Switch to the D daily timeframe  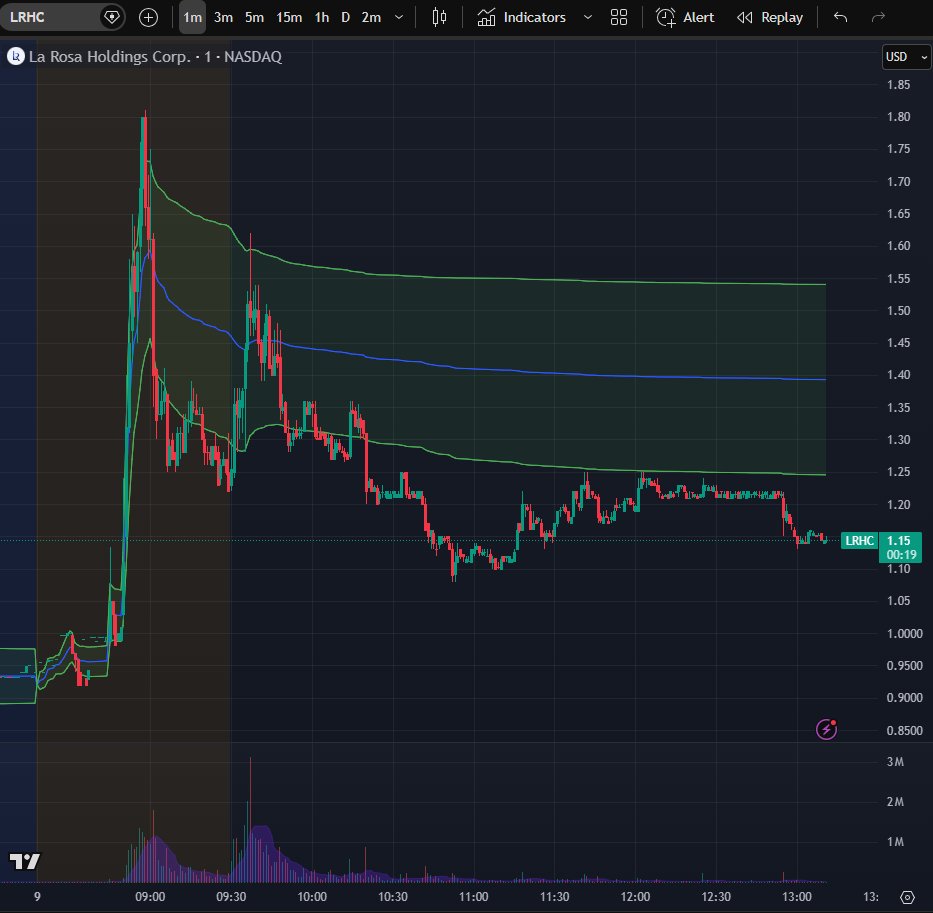(x=345, y=17)
